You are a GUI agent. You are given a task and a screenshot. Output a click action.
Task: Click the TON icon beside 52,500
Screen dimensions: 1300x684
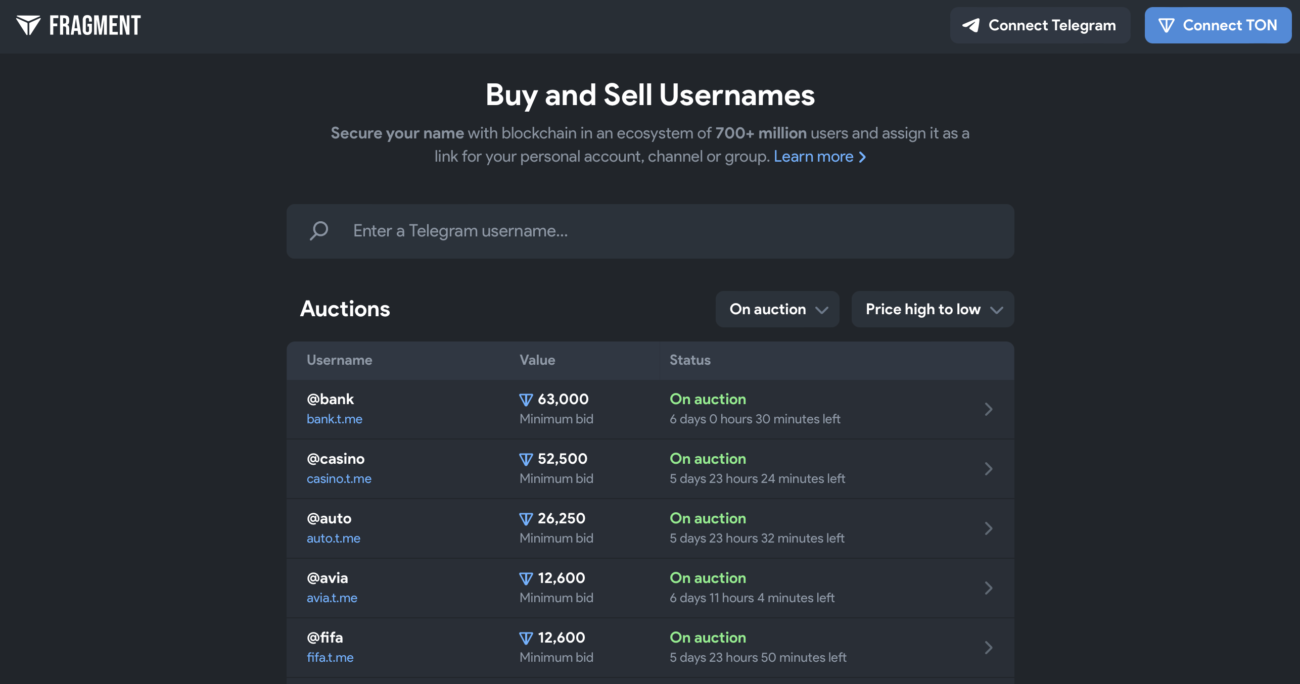(526, 459)
